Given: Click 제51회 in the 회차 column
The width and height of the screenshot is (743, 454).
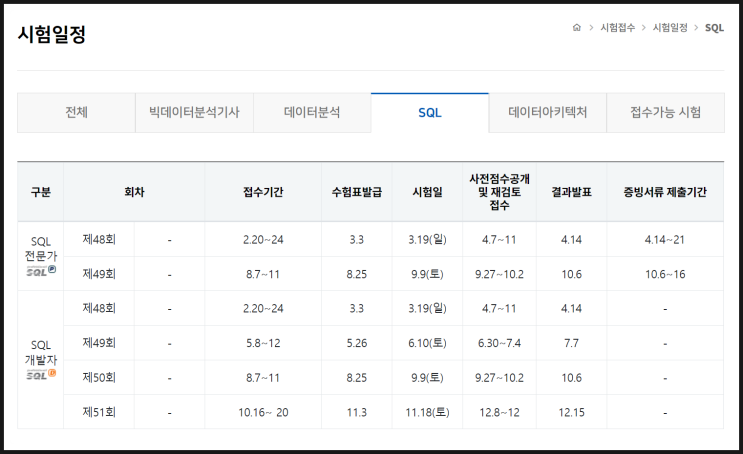Looking at the screenshot, I should (99, 412).
